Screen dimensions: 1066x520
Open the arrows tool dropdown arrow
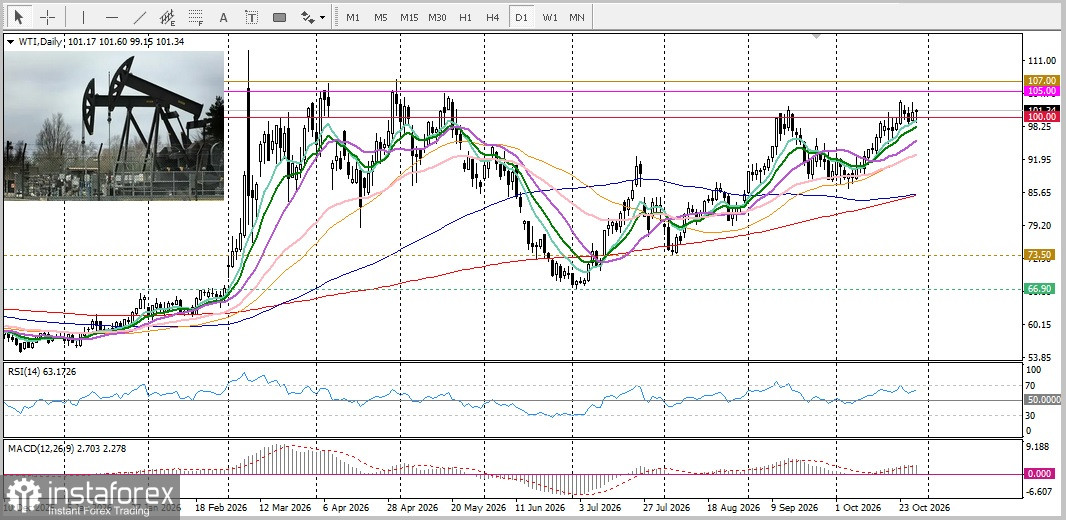322,18
